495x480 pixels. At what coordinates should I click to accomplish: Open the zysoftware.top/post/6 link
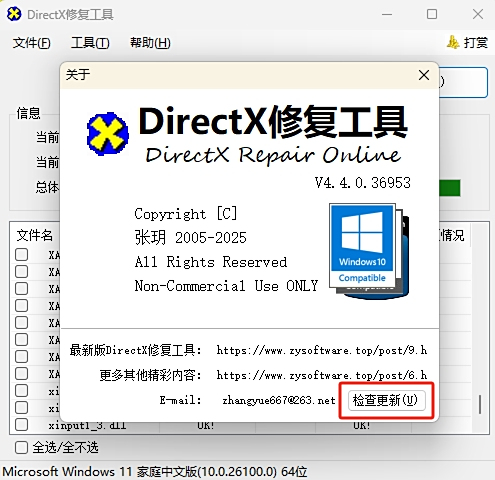tap(322, 375)
